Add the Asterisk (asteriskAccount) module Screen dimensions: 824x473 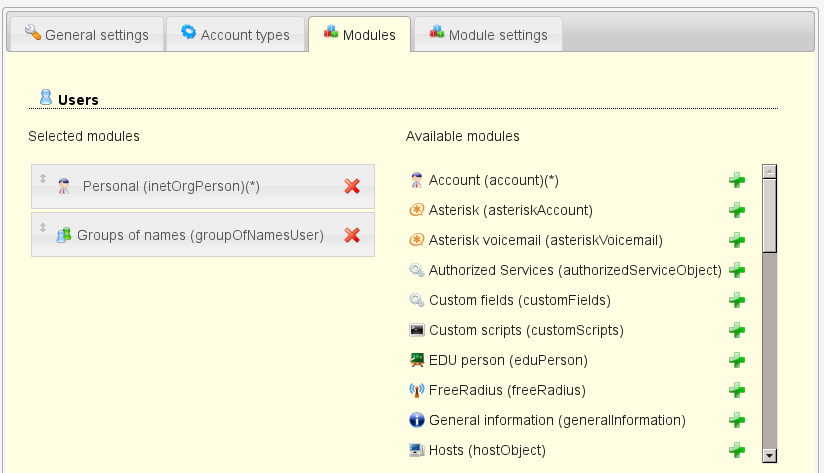point(737,210)
